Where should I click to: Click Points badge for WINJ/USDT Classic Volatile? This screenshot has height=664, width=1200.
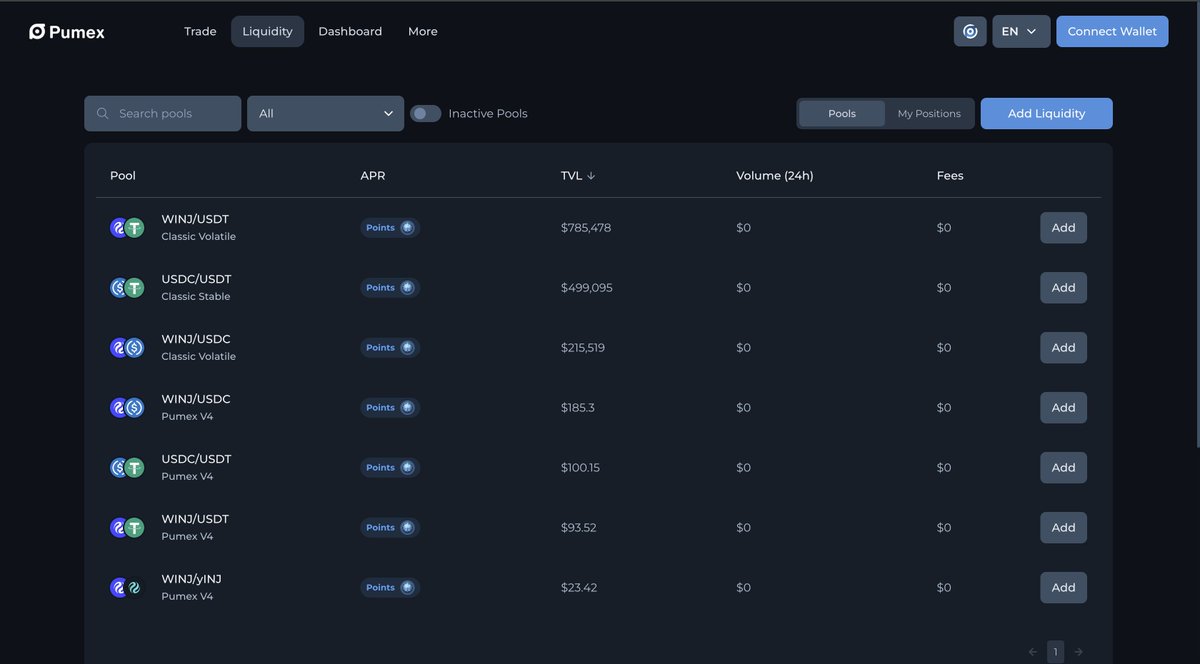coord(390,228)
